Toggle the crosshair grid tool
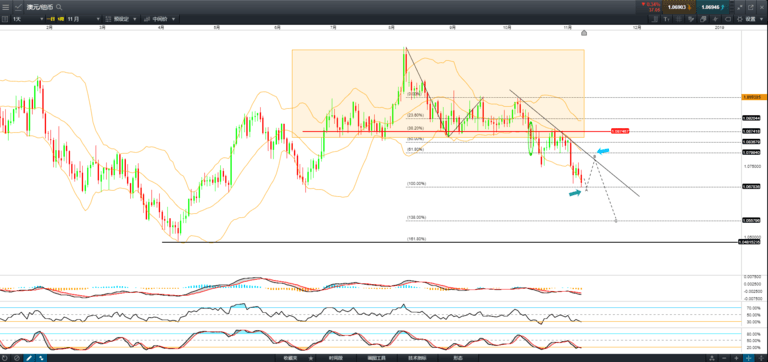The width and height of the screenshot is (768, 362). pos(679,19)
